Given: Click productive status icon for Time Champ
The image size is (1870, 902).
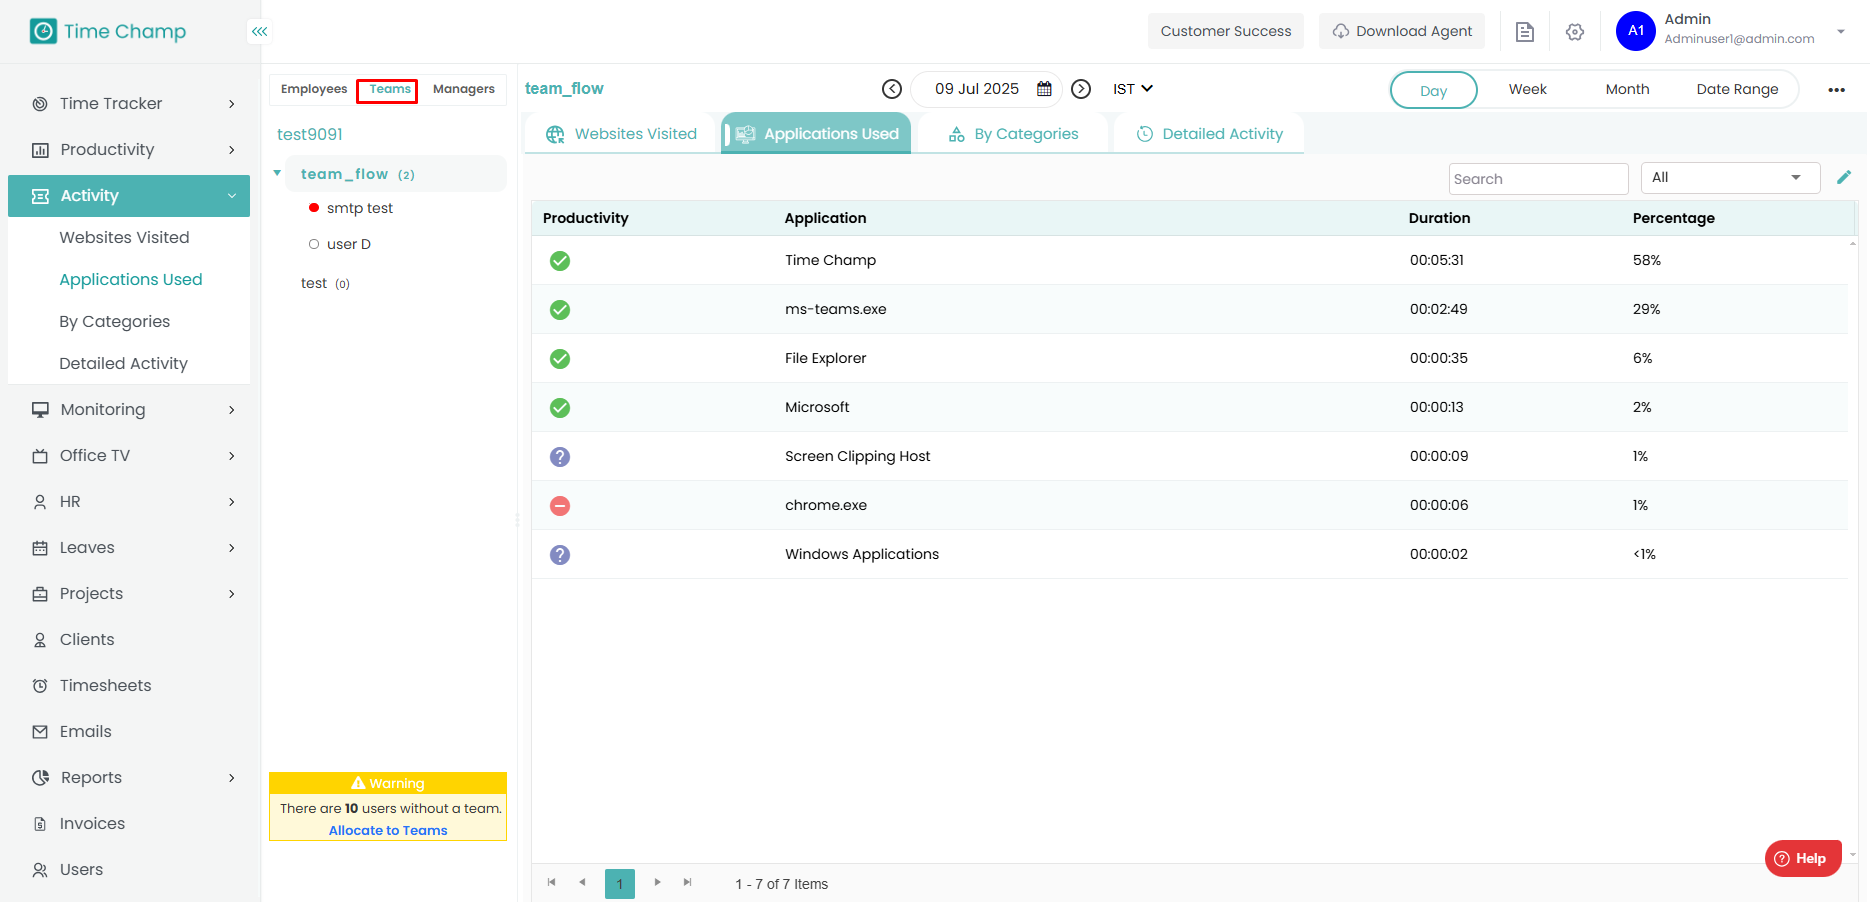Looking at the screenshot, I should pyautogui.click(x=560, y=261).
